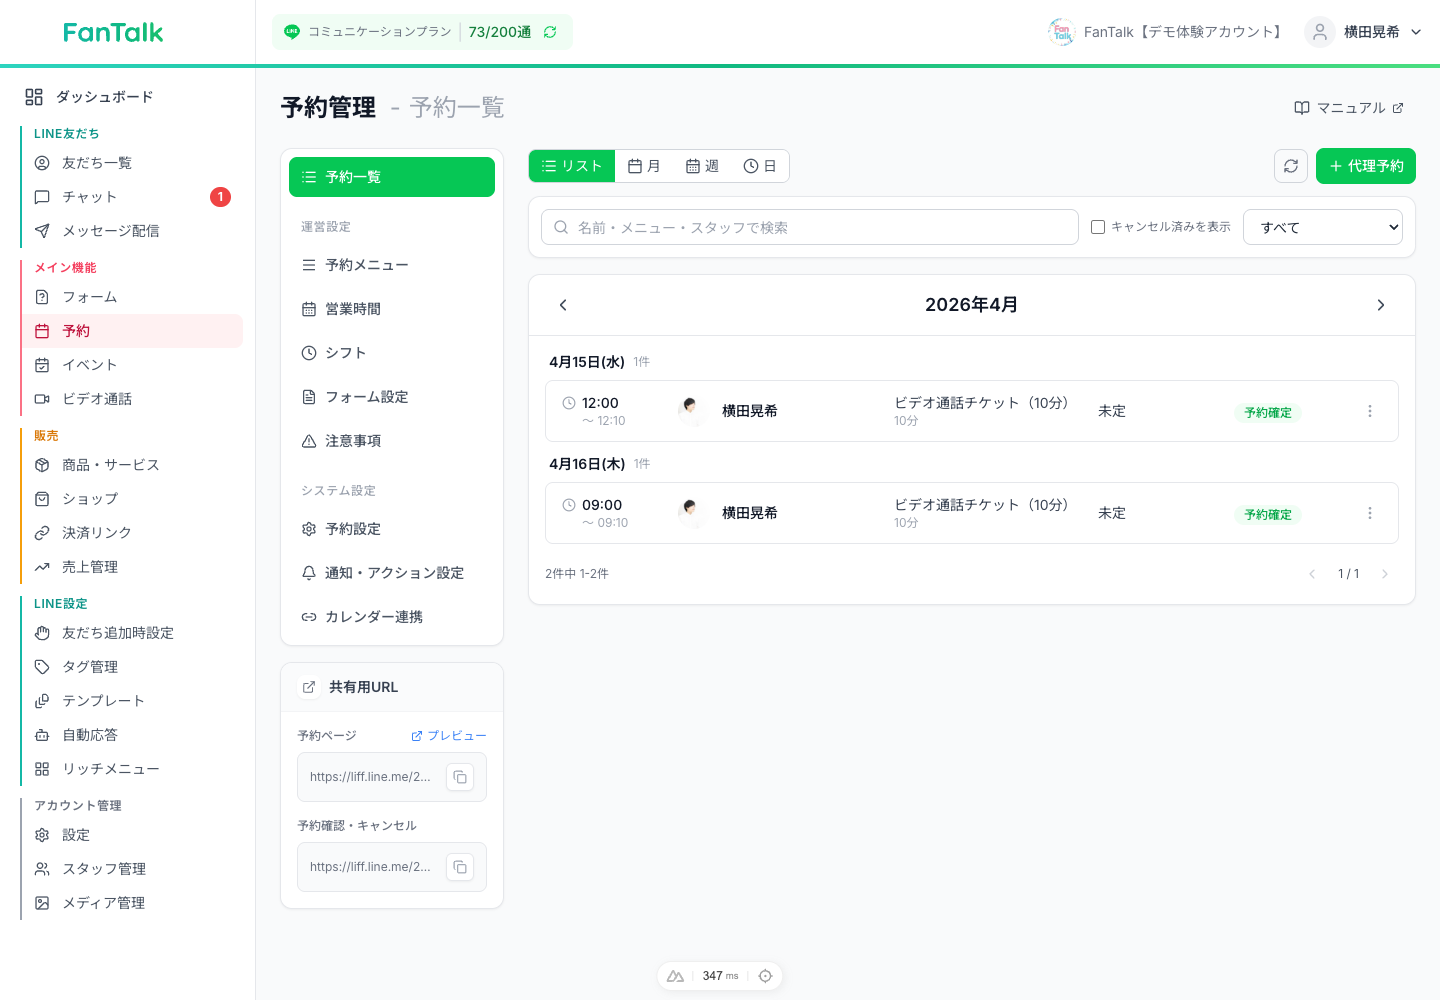1440x1000 pixels.
Task: Click FanTalk【デモ体験アカウント】 account name
Action: click(x=1185, y=32)
